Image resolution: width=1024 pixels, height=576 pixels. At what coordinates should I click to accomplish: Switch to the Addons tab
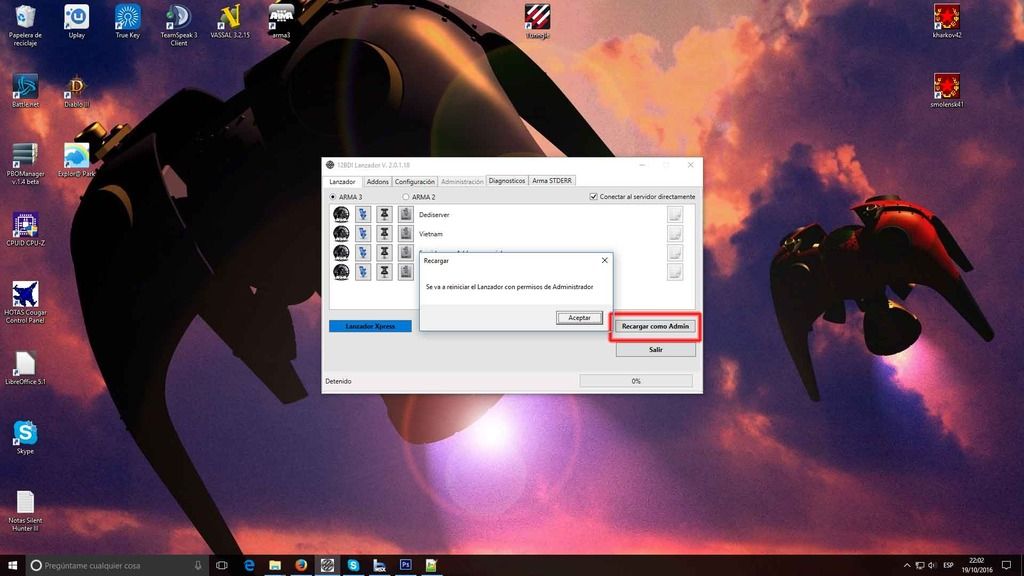377,182
